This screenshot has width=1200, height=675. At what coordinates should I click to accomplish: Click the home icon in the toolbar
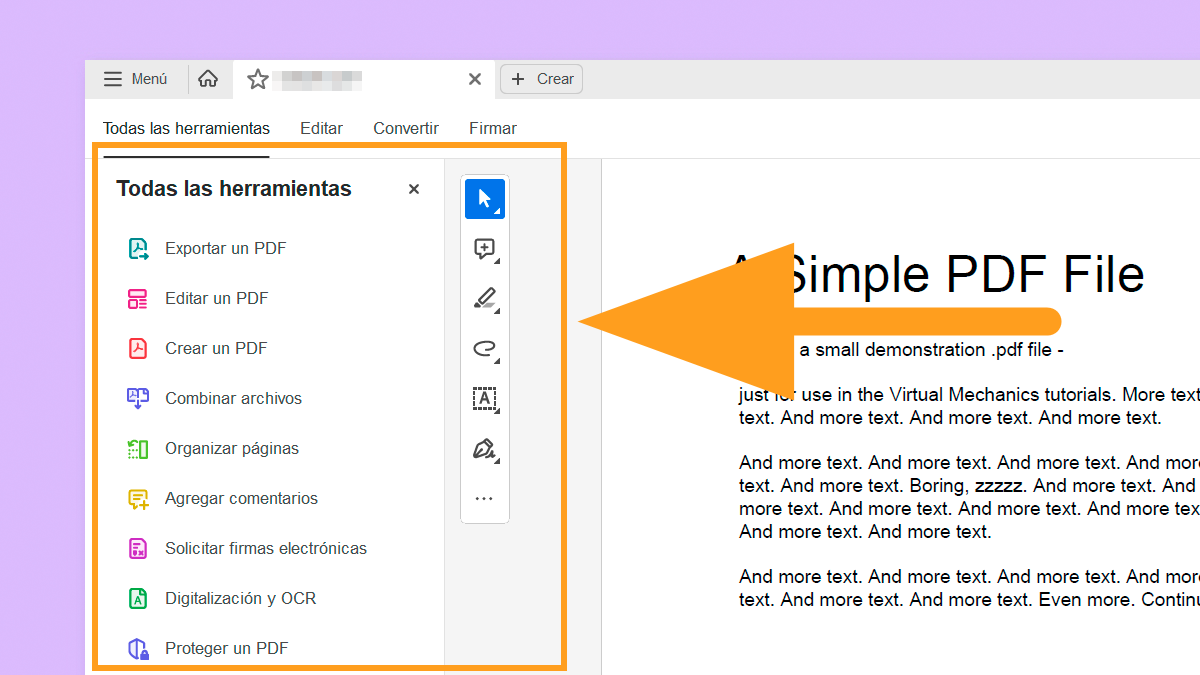[x=209, y=78]
